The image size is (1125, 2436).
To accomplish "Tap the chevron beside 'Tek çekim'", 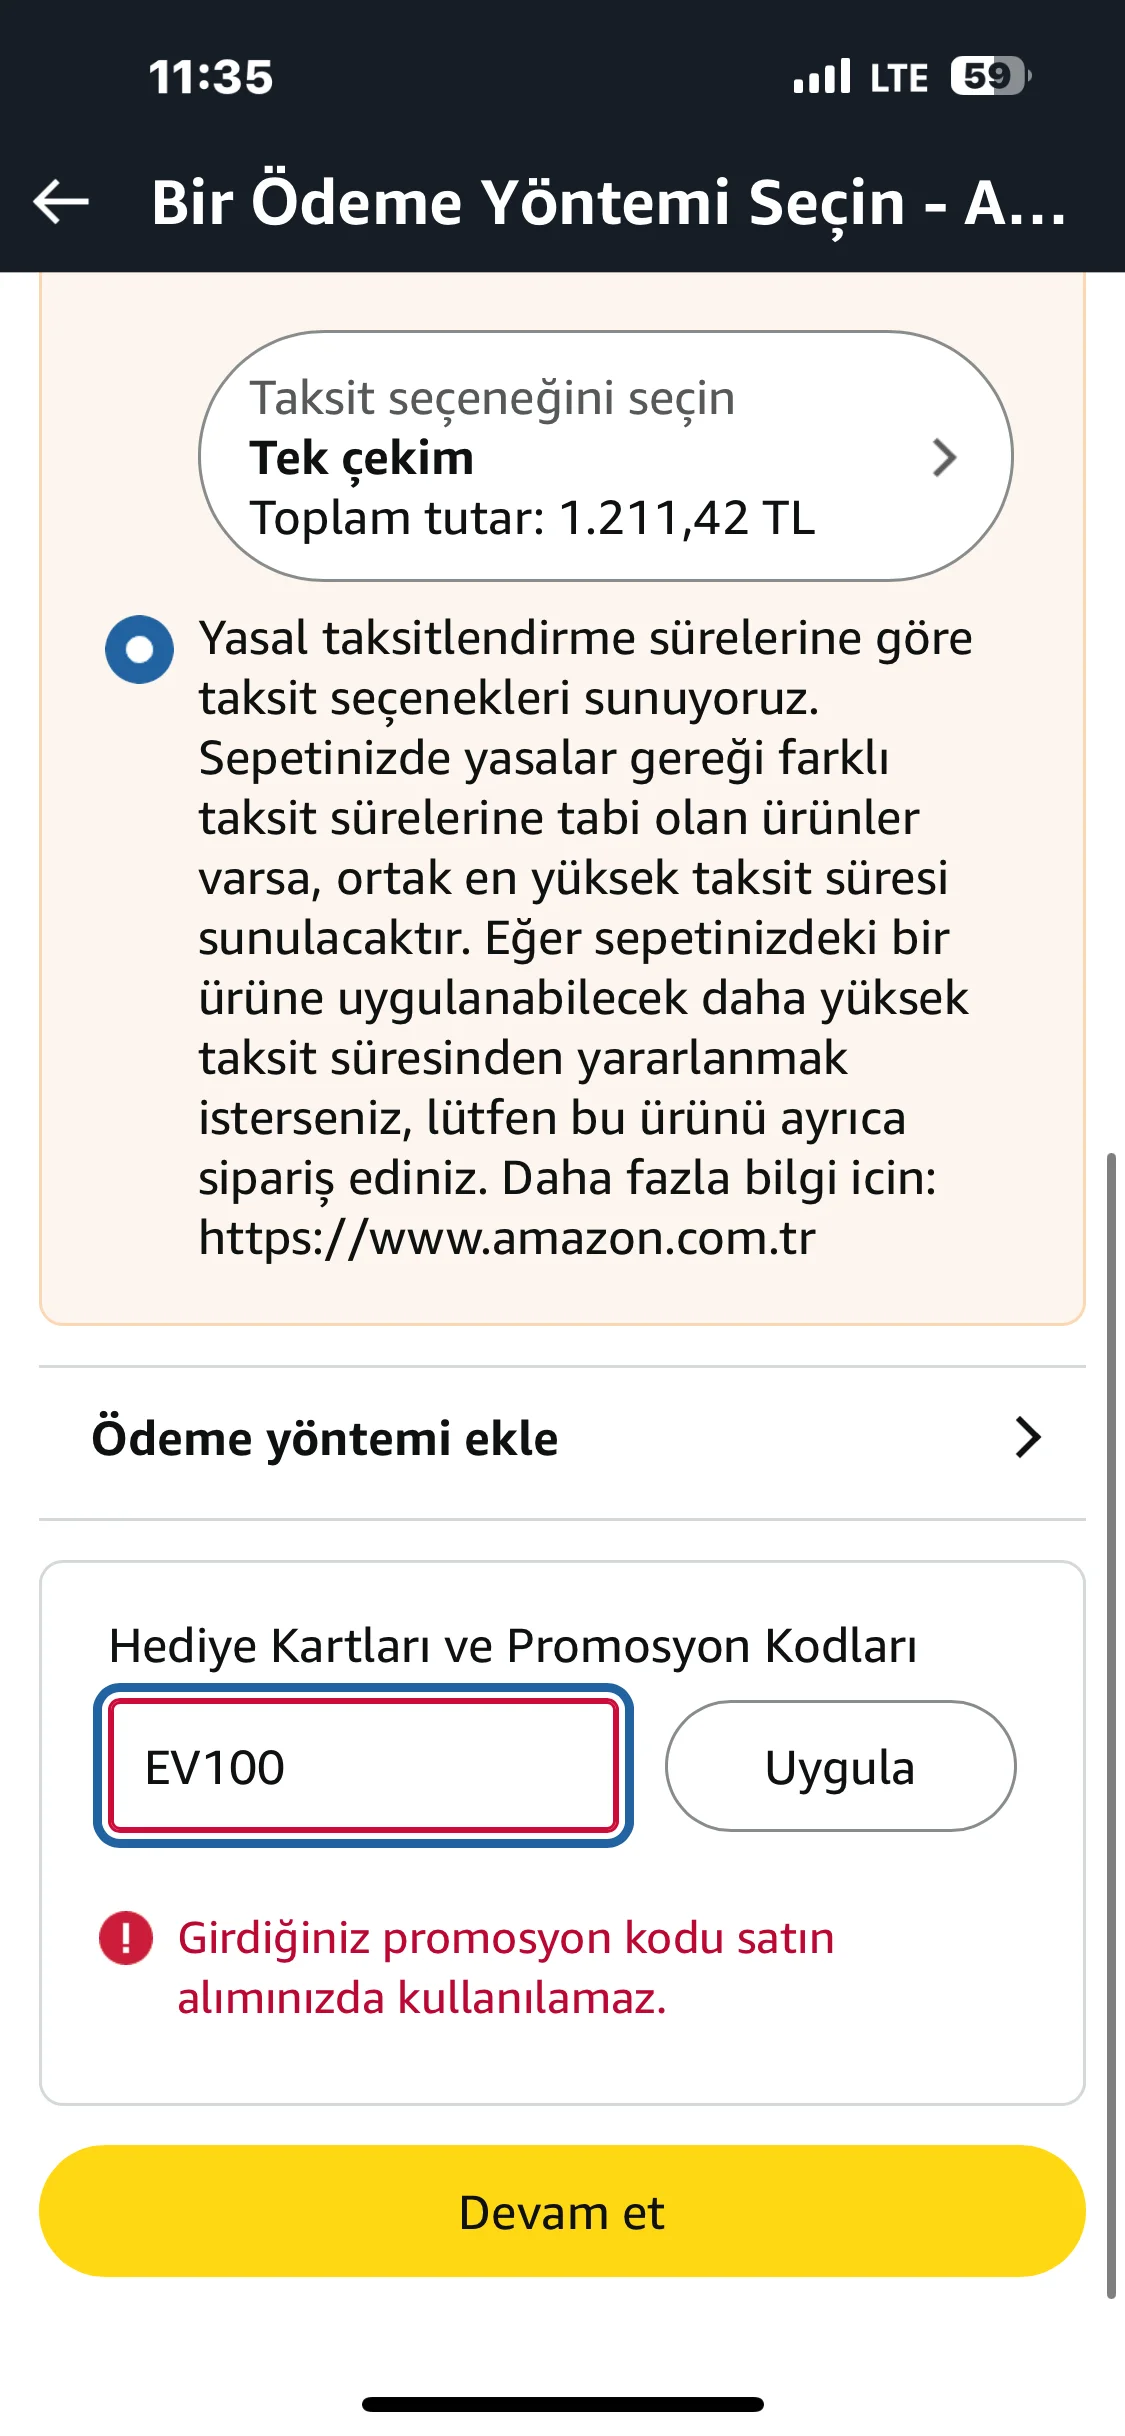I will click(x=944, y=458).
